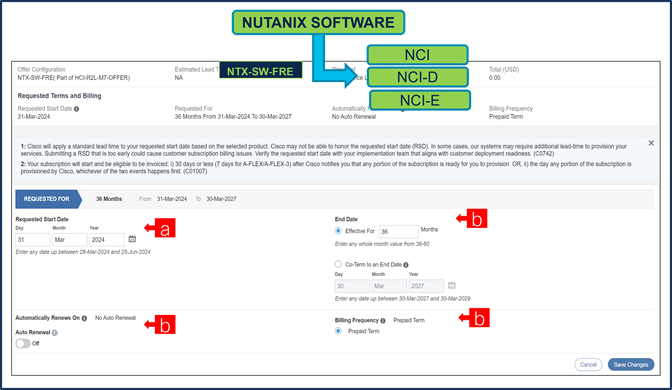The width and height of the screenshot is (672, 390).
Task: Click the Co-Term Year field showing 2027
Action: pos(426,286)
